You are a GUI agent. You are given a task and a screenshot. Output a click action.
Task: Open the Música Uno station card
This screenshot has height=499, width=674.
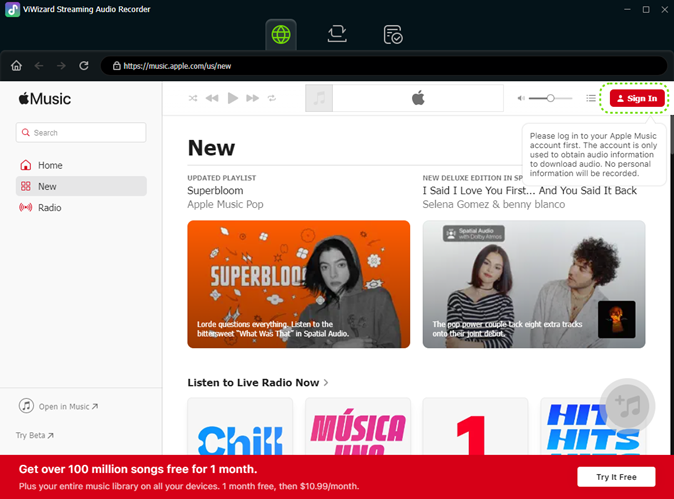(358, 426)
